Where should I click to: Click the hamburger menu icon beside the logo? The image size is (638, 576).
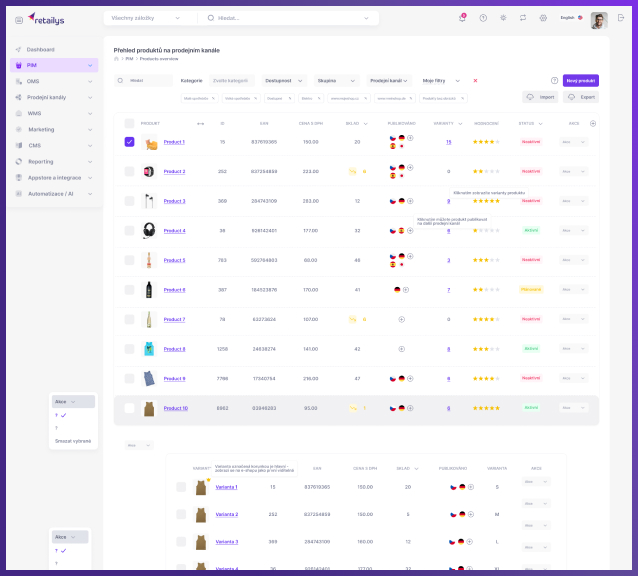point(19,19)
